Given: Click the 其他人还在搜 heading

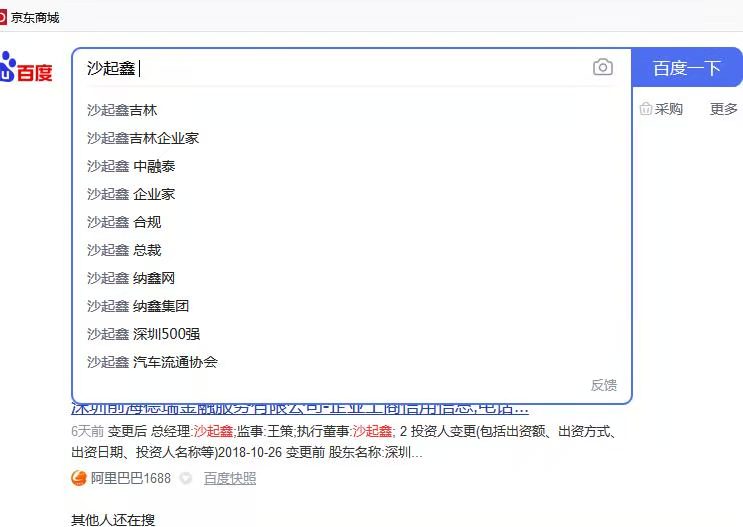Looking at the screenshot, I should coord(113,520).
